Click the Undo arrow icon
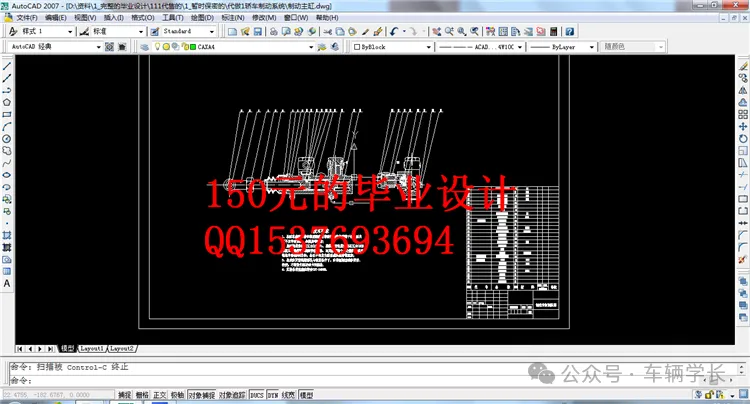Viewport: 750px width, 404px height. (394, 32)
